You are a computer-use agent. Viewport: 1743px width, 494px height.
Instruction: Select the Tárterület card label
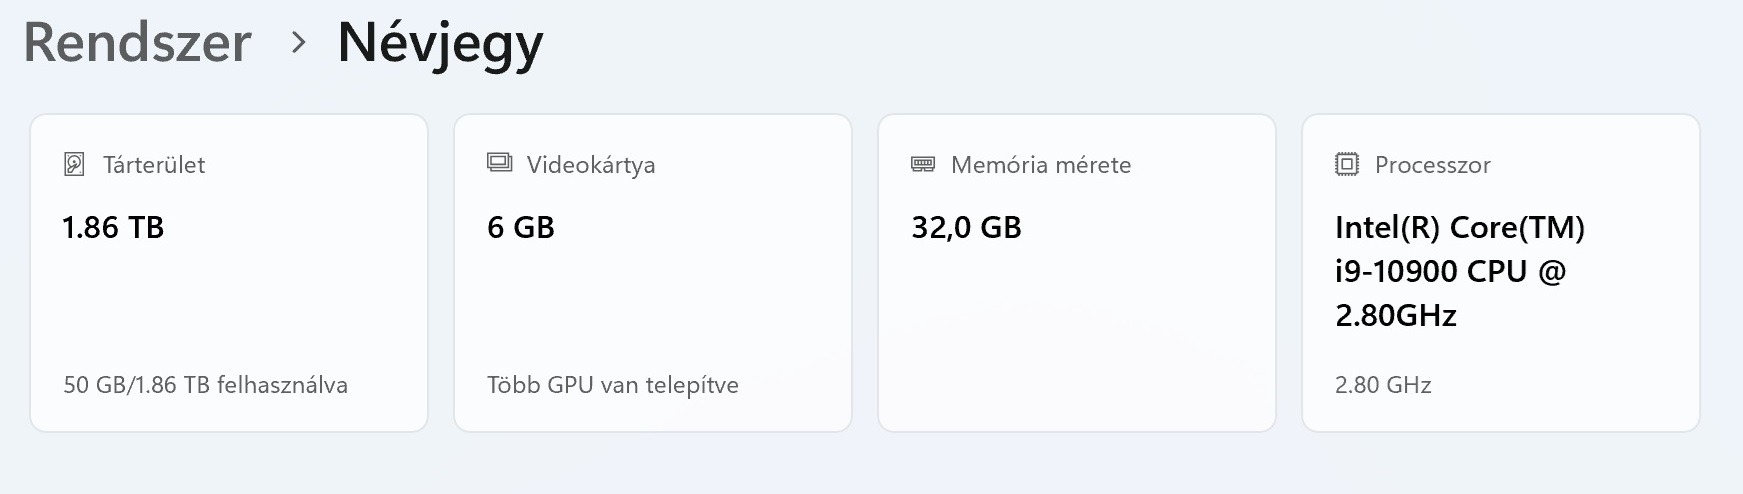[x=154, y=165]
